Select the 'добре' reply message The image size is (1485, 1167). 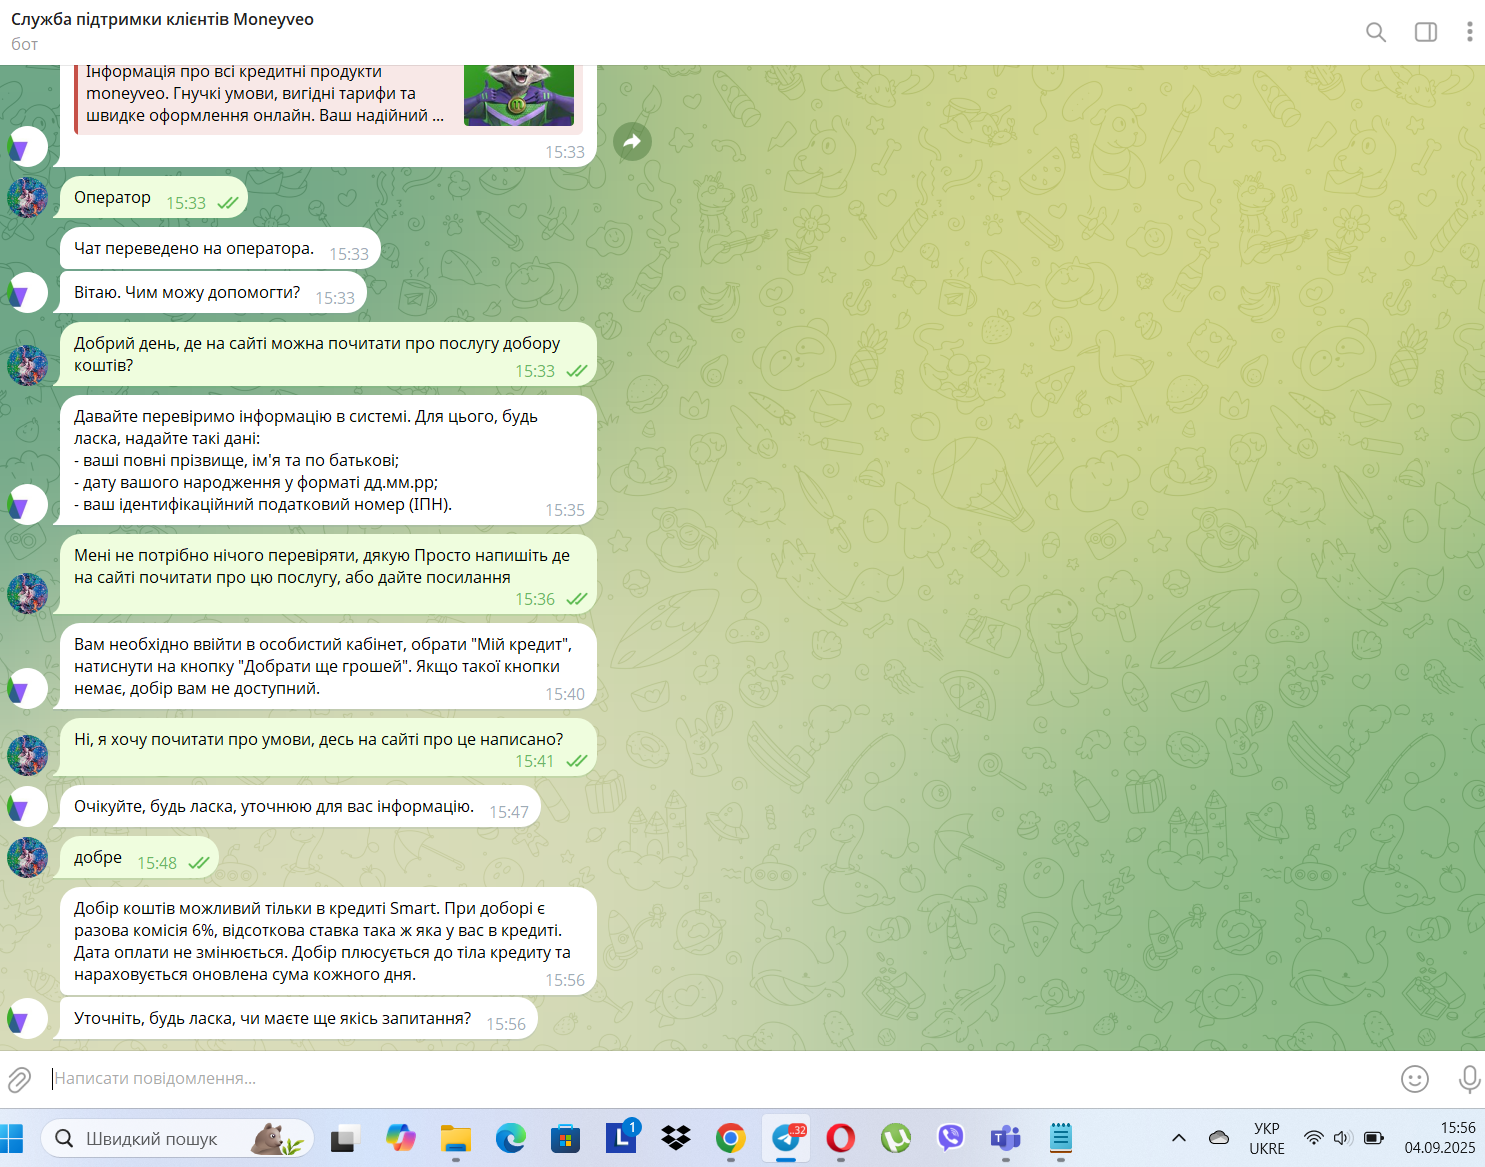[139, 858]
